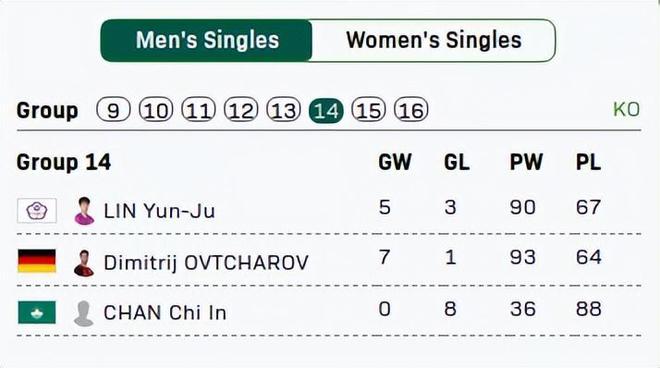Select group 10
660x368 pixels.
point(156,110)
